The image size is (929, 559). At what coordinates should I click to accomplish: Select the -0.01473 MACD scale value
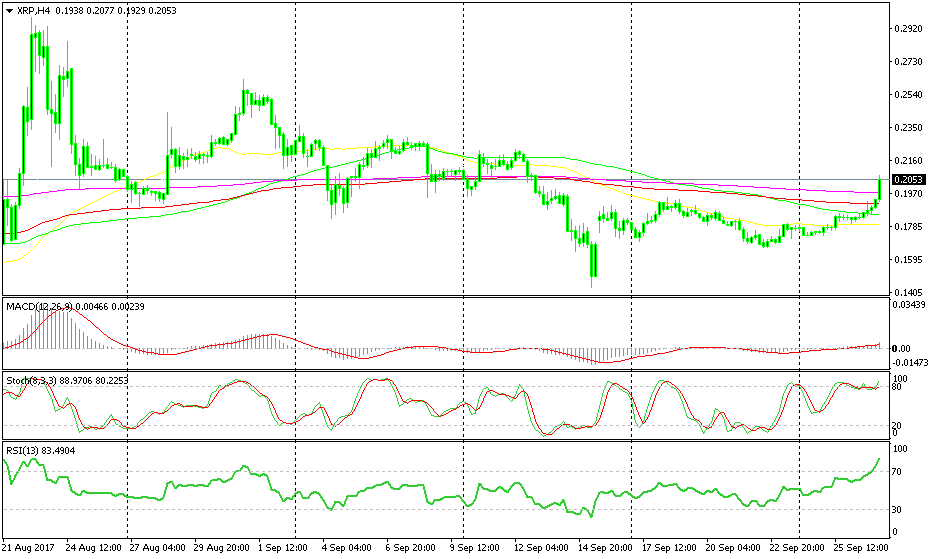click(x=909, y=362)
